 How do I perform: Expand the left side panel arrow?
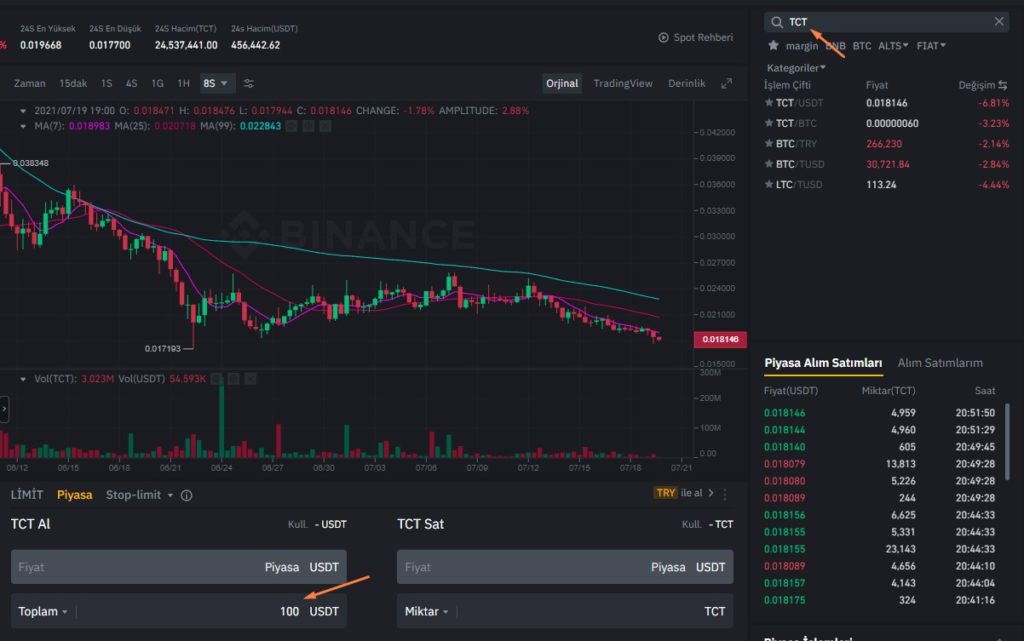coord(4,409)
